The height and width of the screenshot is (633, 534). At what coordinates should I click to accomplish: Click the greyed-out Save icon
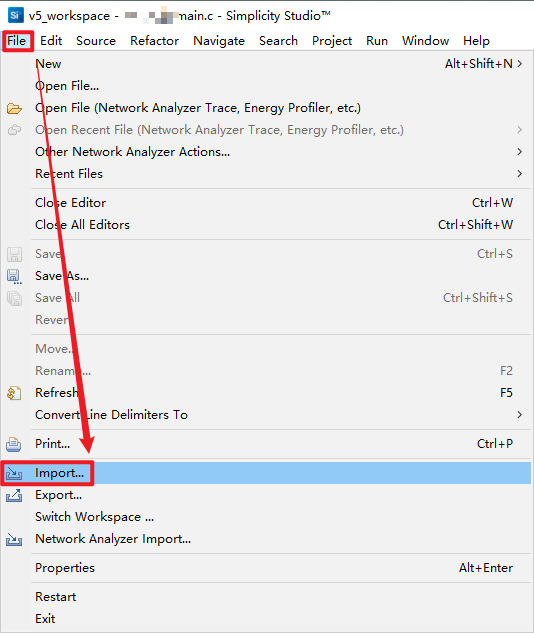[14, 254]
